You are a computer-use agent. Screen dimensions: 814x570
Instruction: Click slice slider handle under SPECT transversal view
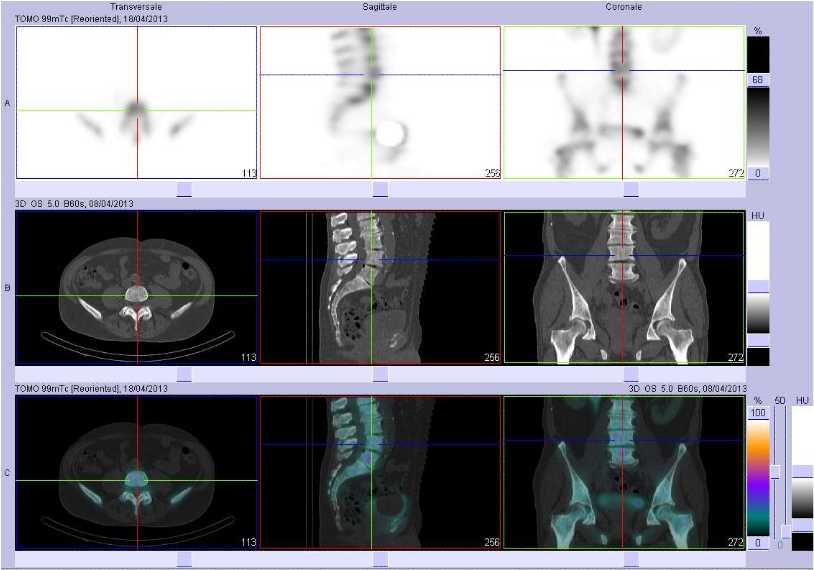pyautogui.click(x=184, y=189)
